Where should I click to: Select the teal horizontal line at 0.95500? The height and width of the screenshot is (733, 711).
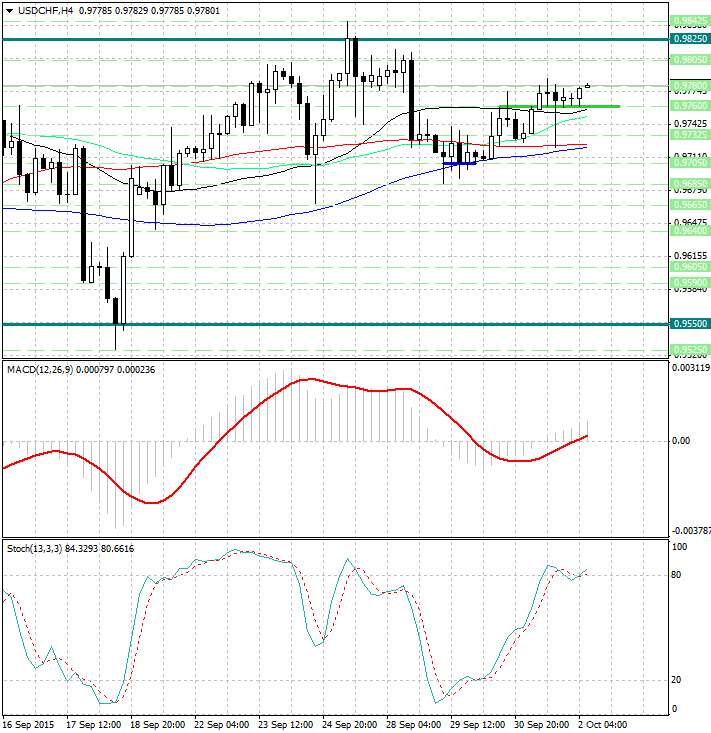pos(336,324)
